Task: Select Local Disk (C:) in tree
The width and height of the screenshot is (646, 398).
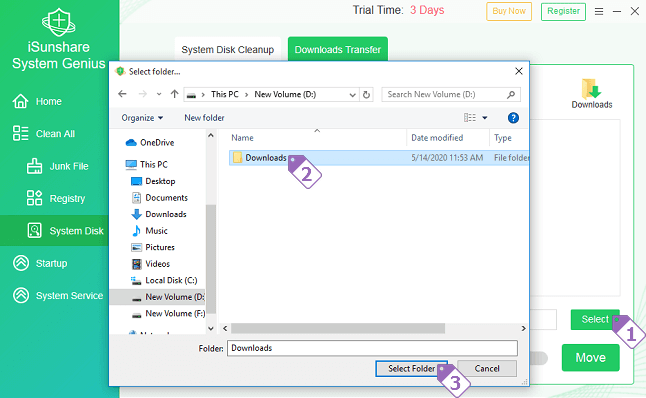Action: (171, 280)
